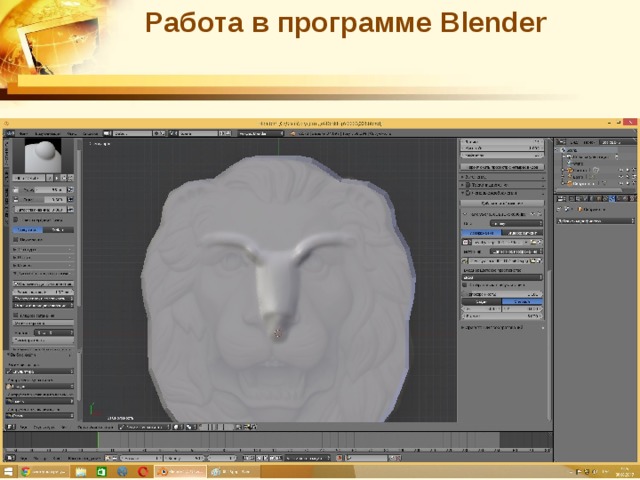Click the Scene icon in outliner tree
This screenshot has width=640, height=480.
tap(563, 150)
